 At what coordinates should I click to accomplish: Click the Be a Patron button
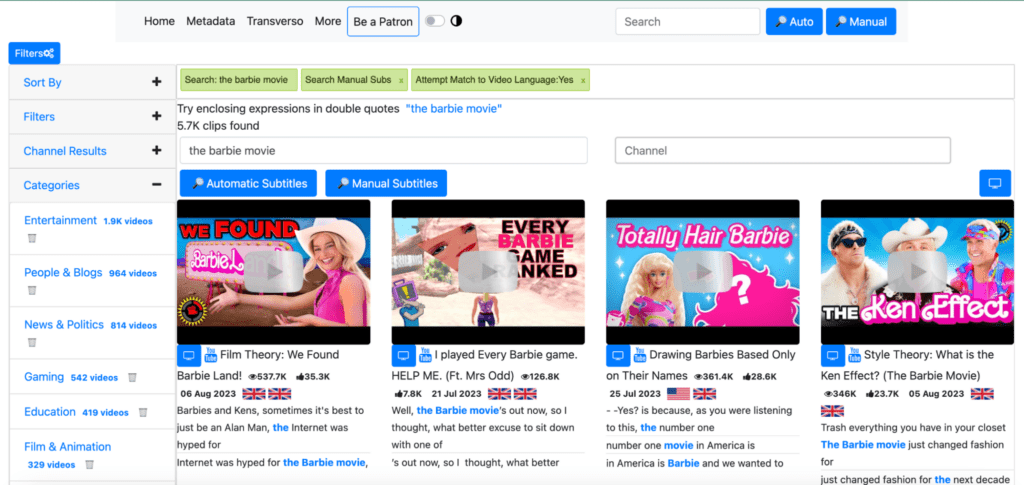point(383,22)
